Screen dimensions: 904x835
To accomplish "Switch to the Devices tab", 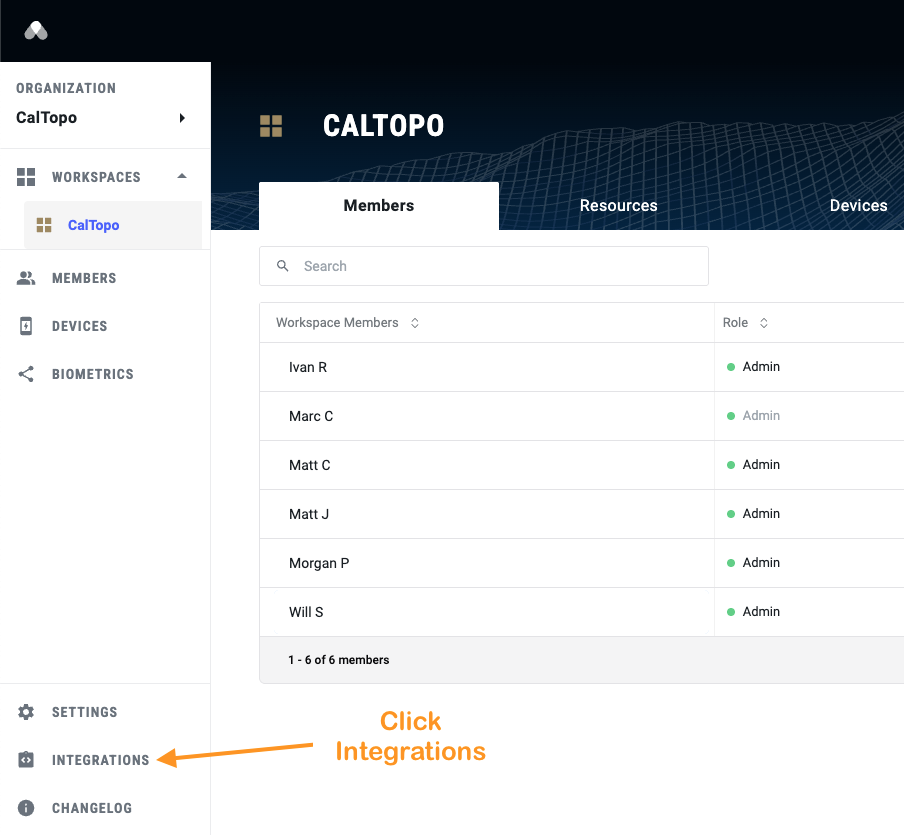I will coord(858,205).
